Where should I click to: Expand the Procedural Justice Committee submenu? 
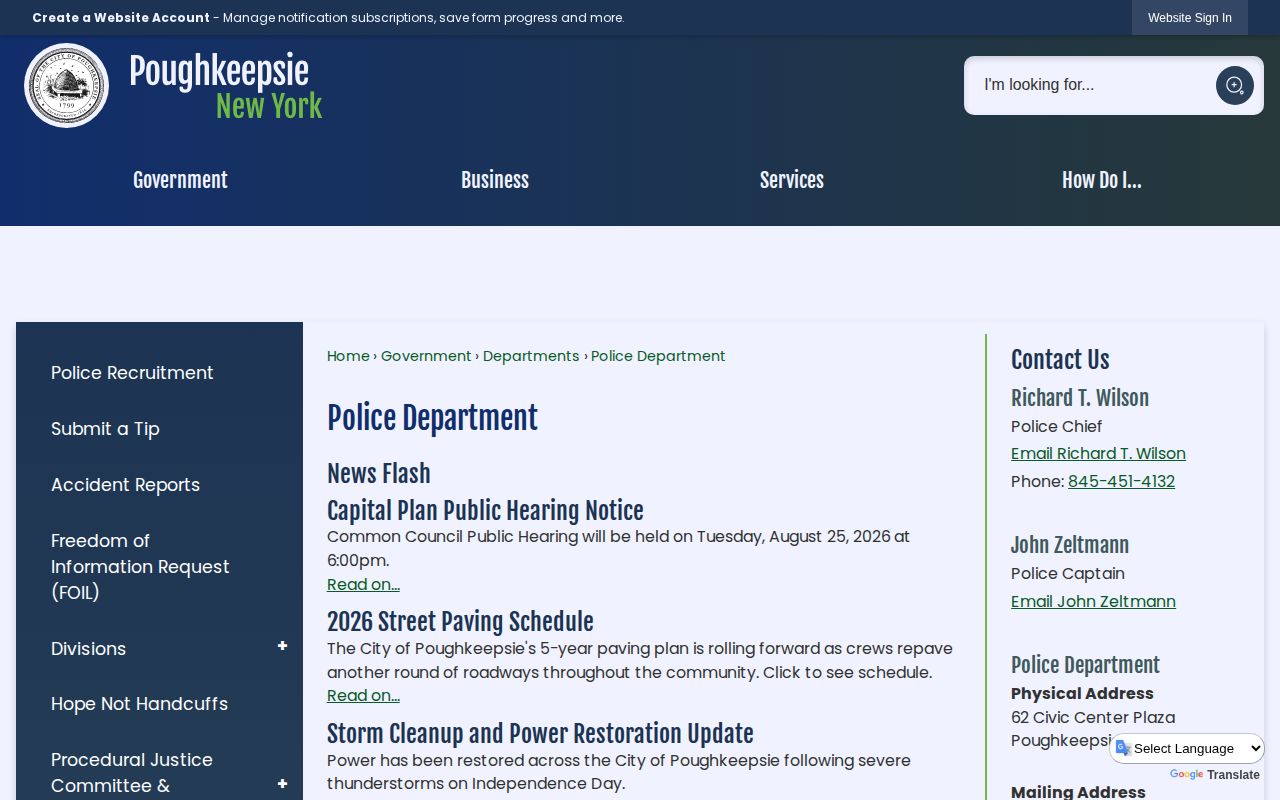click(282, 784)
